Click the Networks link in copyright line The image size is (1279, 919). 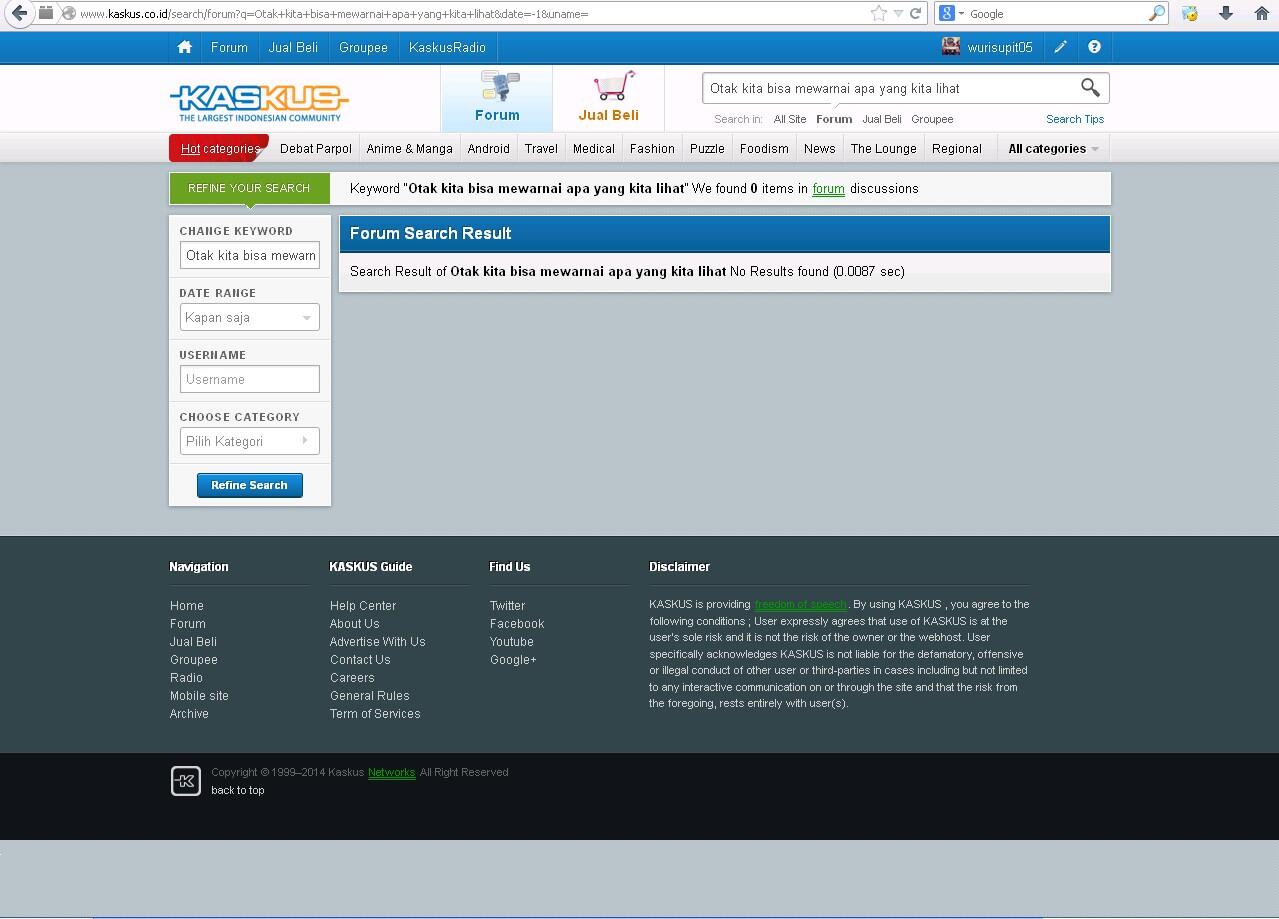coord(391,772)
